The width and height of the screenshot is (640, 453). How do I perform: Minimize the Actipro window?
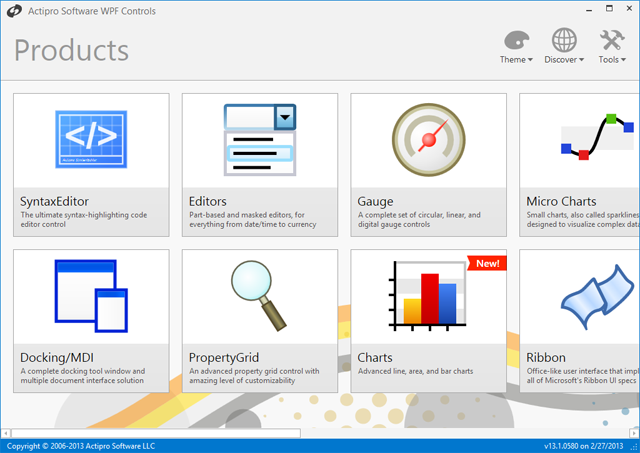589,9
